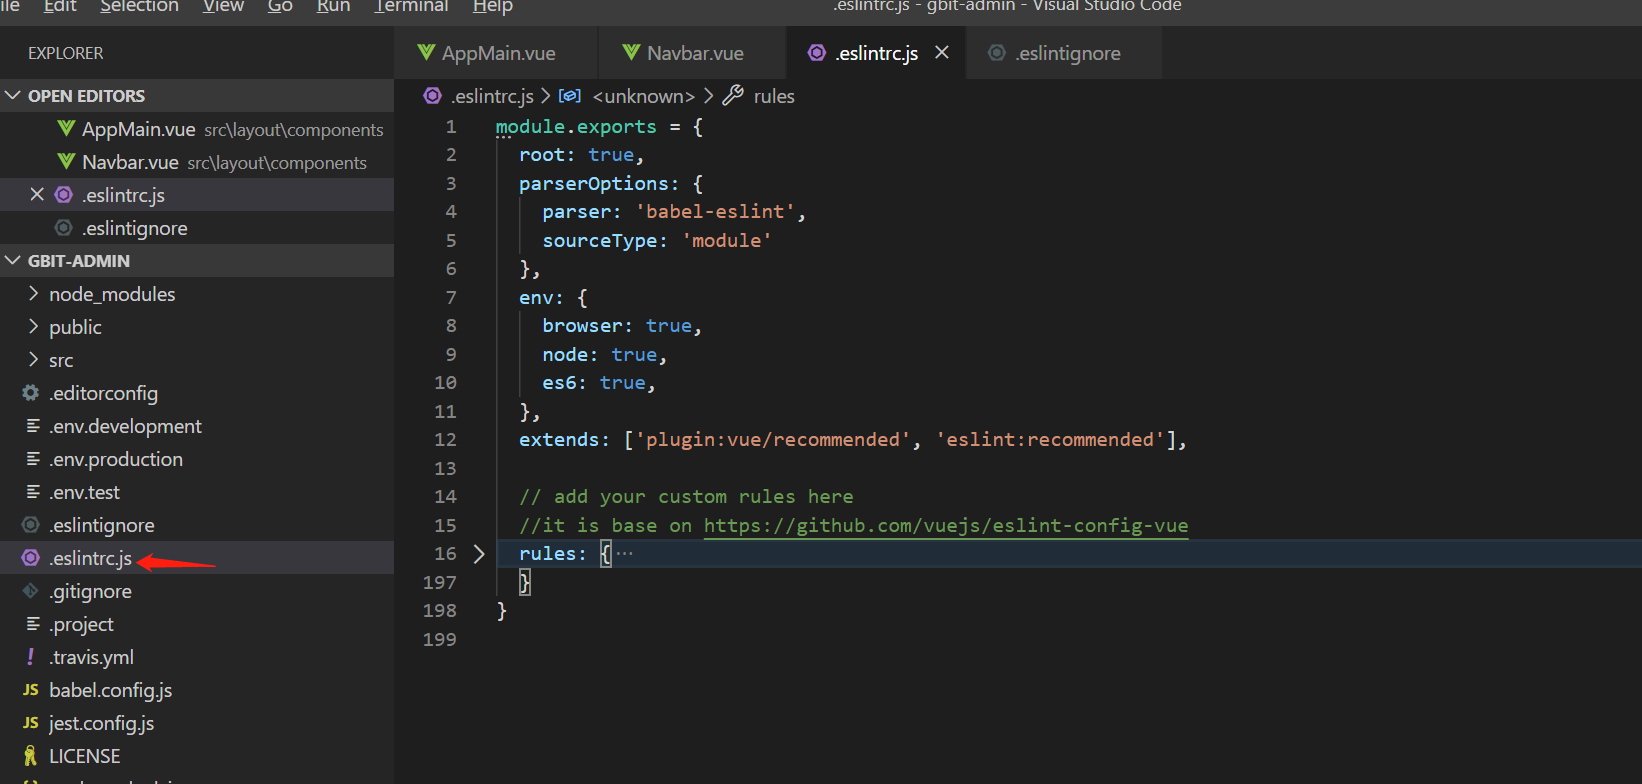This screenshot has width=1642, height=784.
Task: Switch to the Navbar.vue tab
Action: click(x=694, y=53)
